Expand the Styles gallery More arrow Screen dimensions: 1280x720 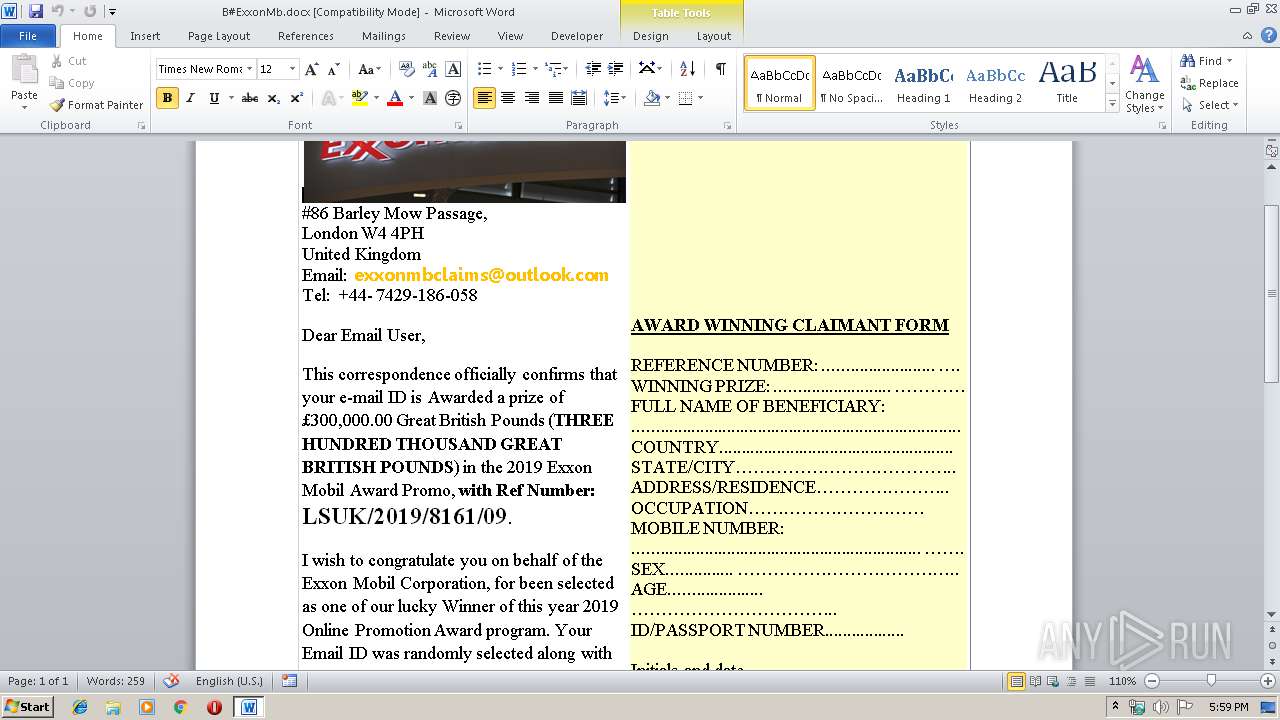coord(1112,104)
